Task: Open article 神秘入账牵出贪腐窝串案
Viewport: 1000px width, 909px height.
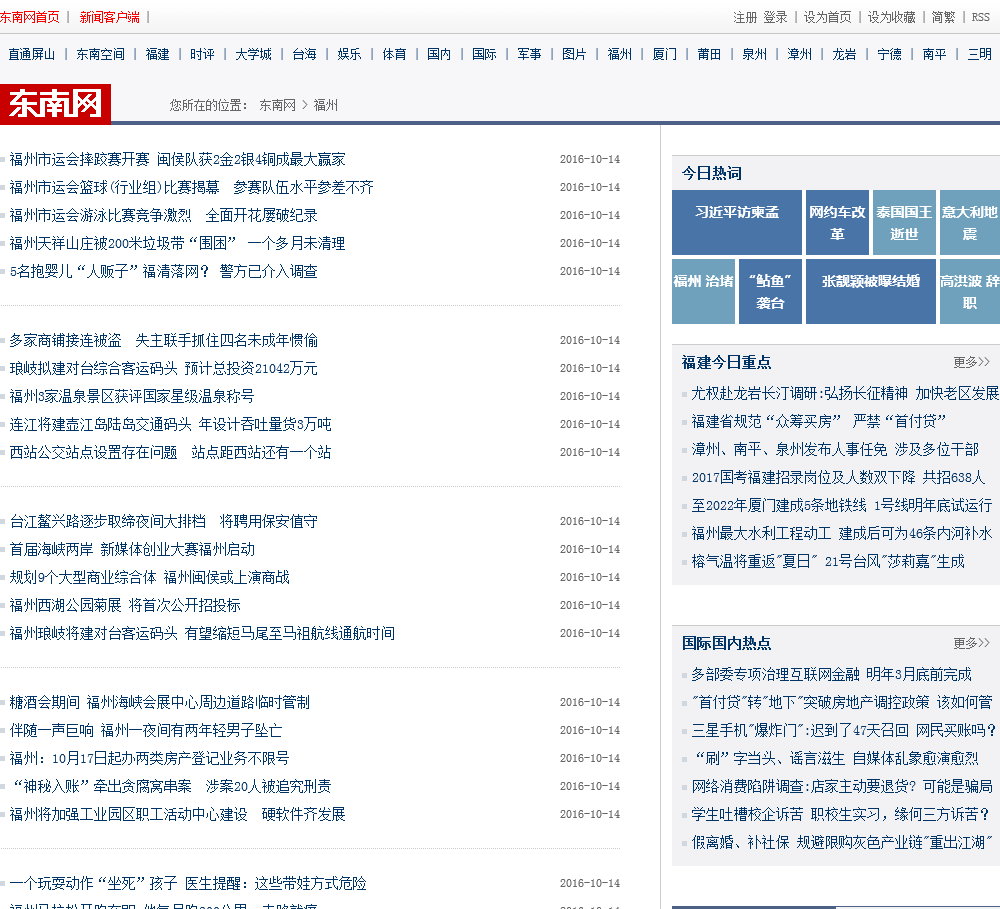Action: tap(170, 787)
